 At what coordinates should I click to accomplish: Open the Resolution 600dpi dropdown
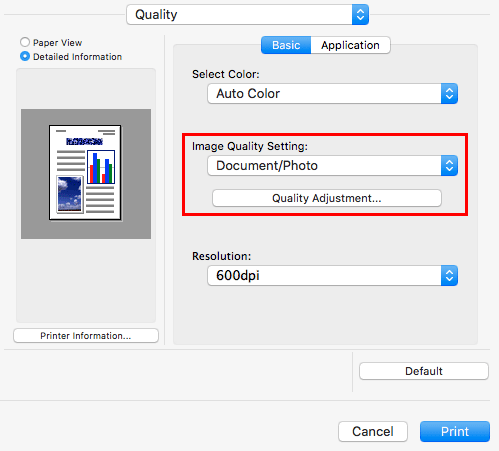pyautogui.click(x=332, y=276)
